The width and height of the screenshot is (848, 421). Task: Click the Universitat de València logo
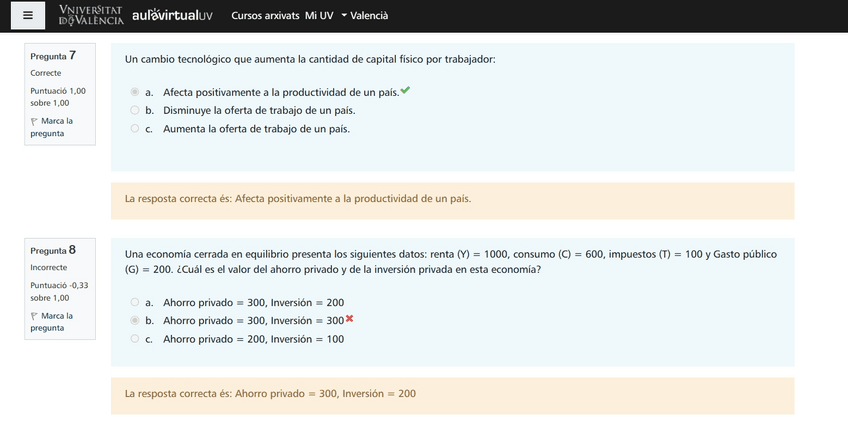(x=91, y=16)
